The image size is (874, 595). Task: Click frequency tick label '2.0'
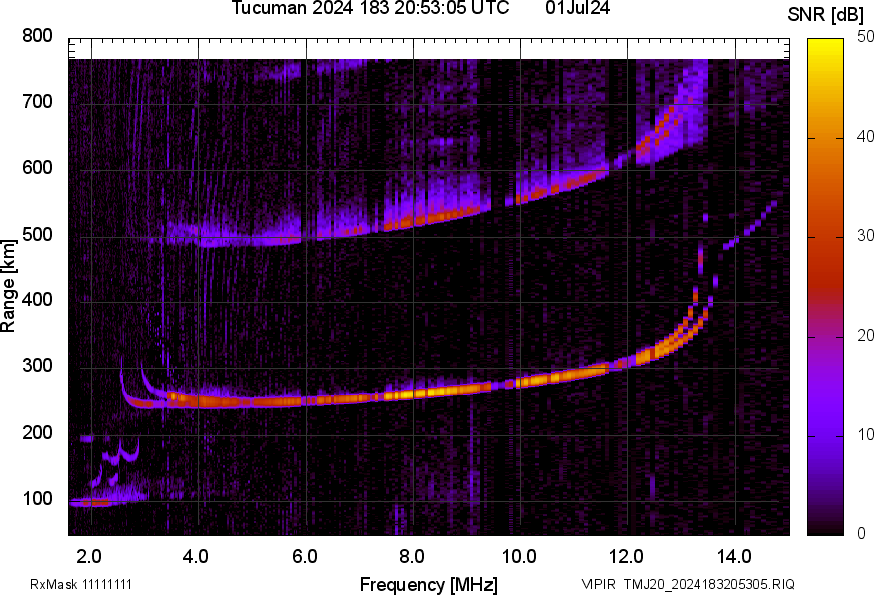click(x=89, y=556)
